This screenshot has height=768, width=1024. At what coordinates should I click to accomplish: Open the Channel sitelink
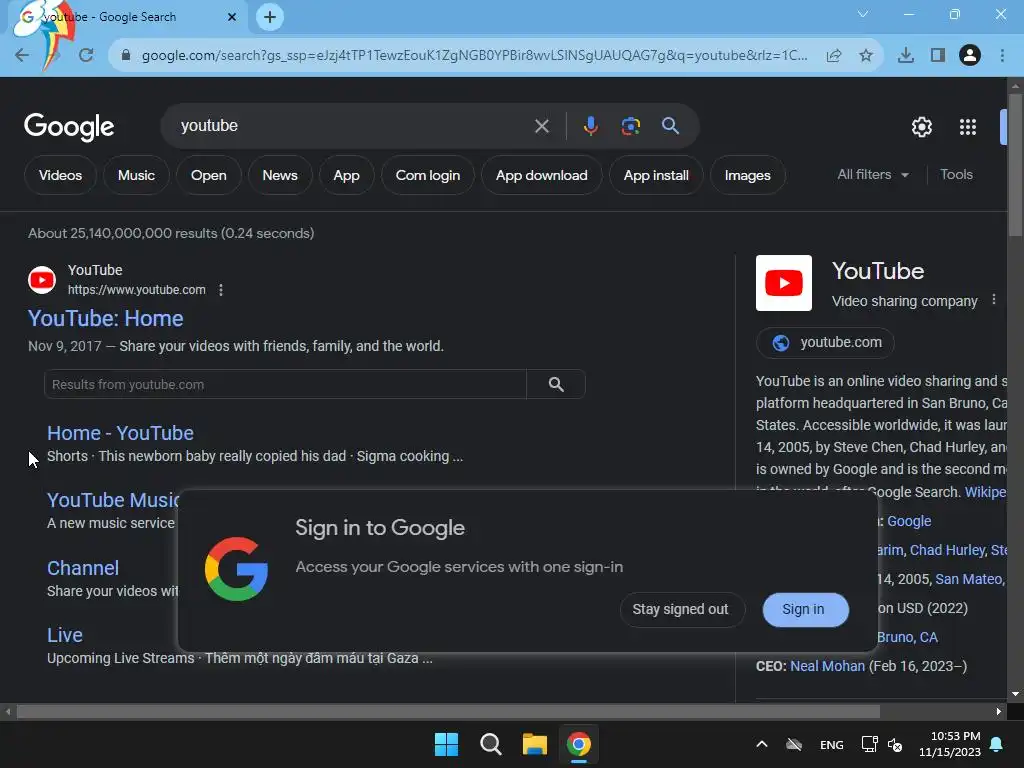(x=83, y=568)
